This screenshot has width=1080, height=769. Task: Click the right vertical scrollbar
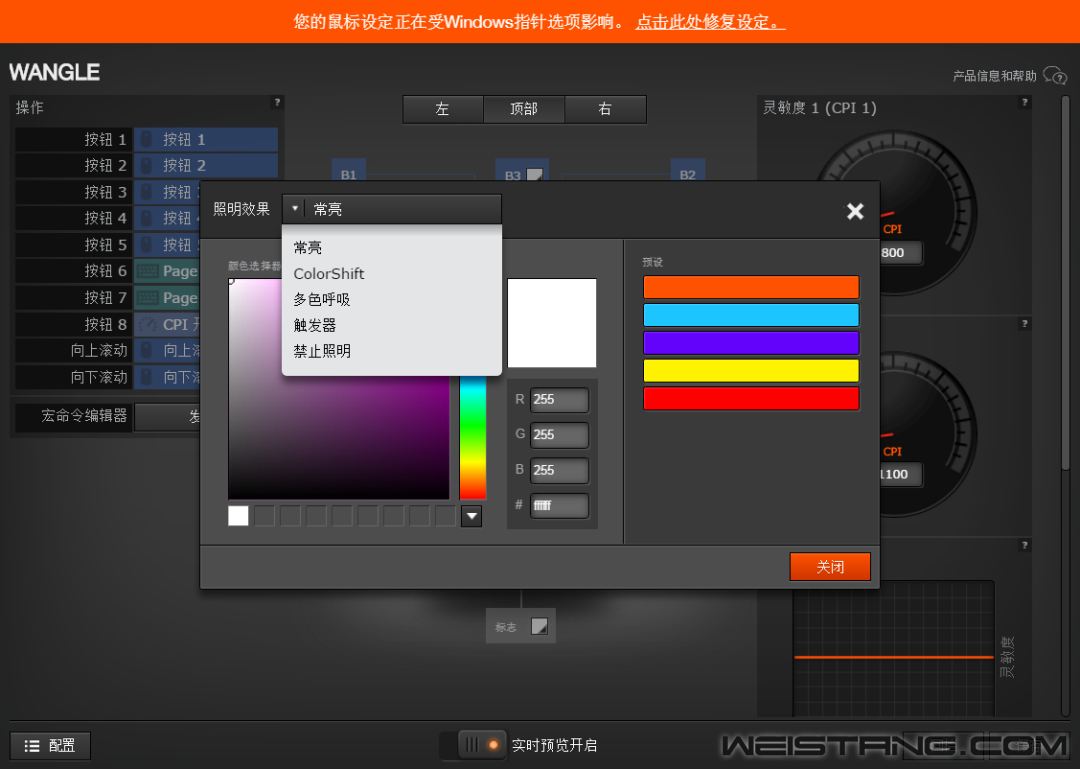pyautogui.click(x=1066, y=283)
